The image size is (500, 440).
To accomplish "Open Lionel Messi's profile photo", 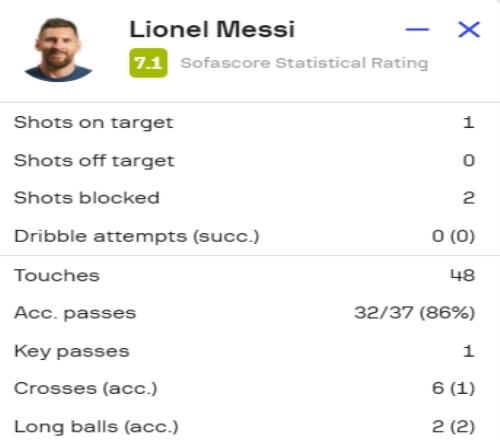I will coord(58,50).
